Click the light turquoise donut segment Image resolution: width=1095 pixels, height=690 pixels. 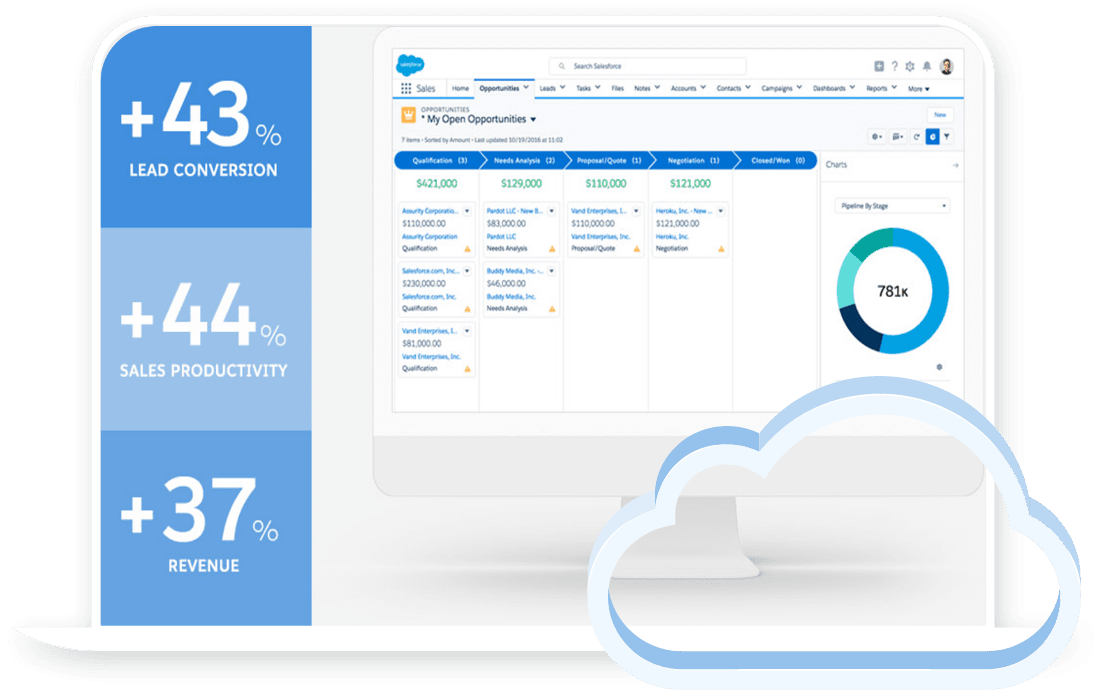pos(846,279)
